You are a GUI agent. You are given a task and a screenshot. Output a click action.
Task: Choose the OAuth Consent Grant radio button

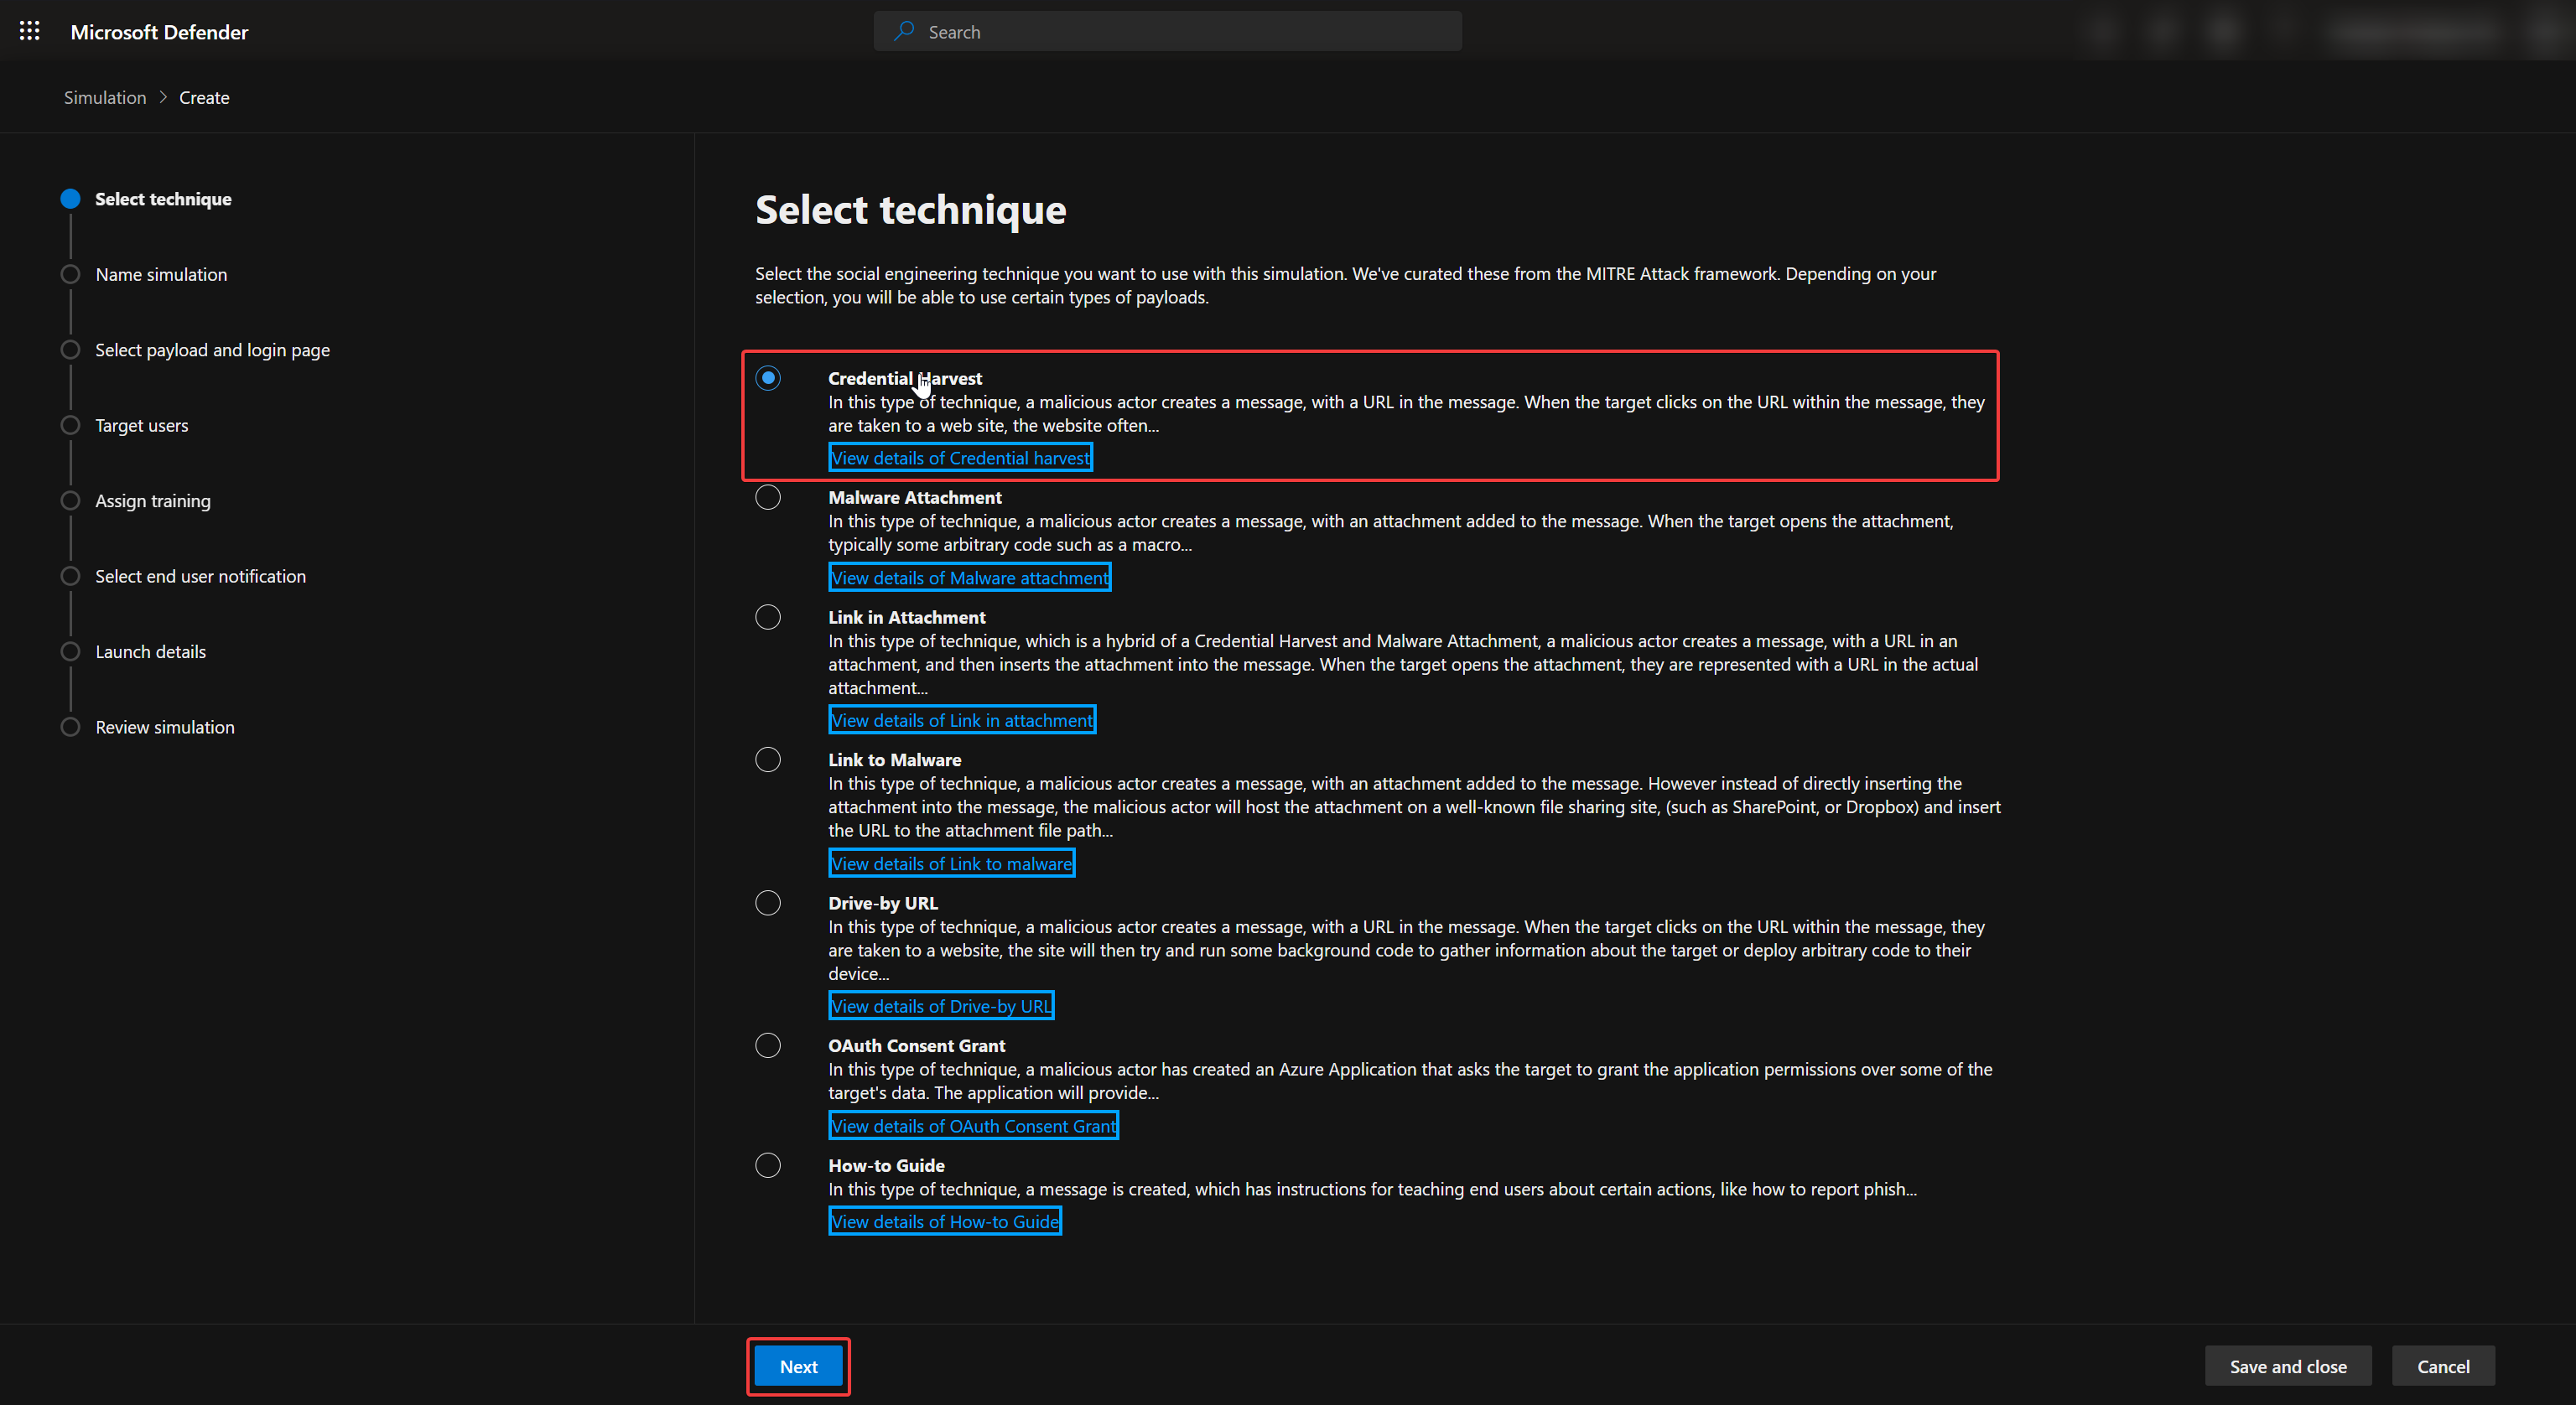768,1045
